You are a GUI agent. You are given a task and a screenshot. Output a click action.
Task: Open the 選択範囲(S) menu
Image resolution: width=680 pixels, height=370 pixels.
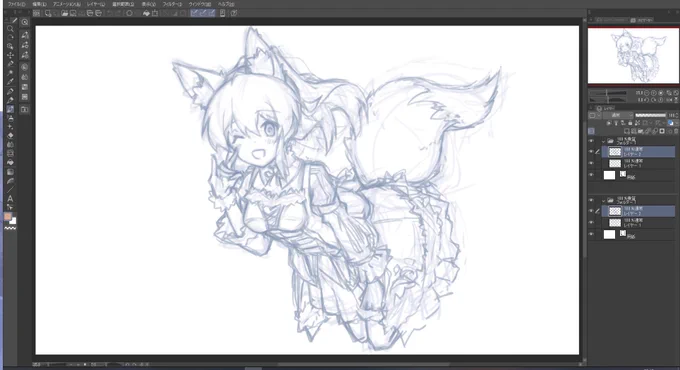point(123,4)
